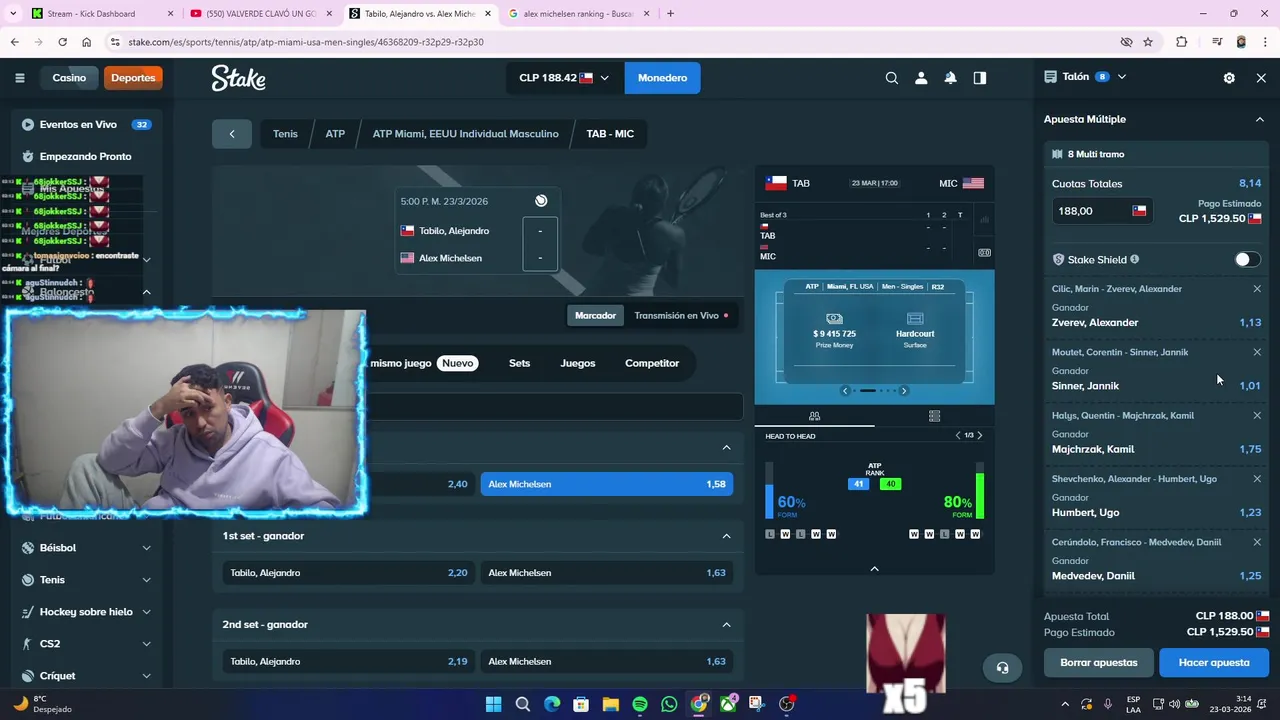Select the Competitor market filter
This screenshot has height=720, width=1280.
652,363
